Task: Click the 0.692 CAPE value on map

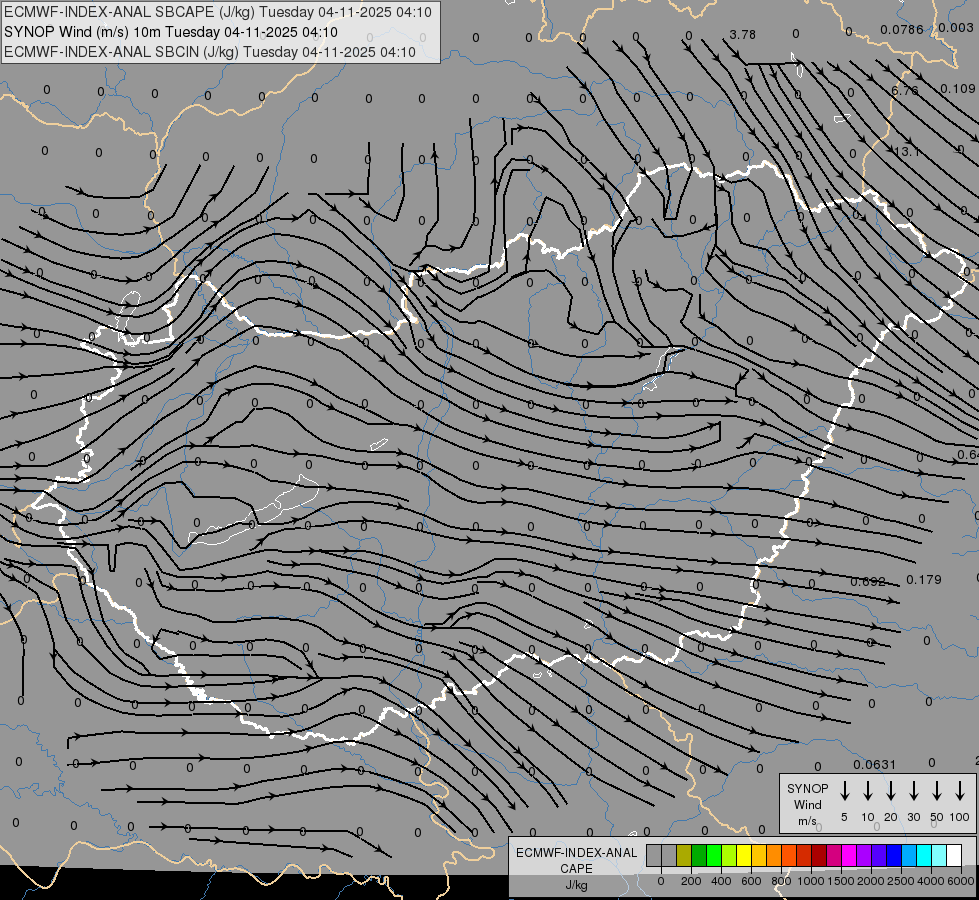Action: click(867, 581)
